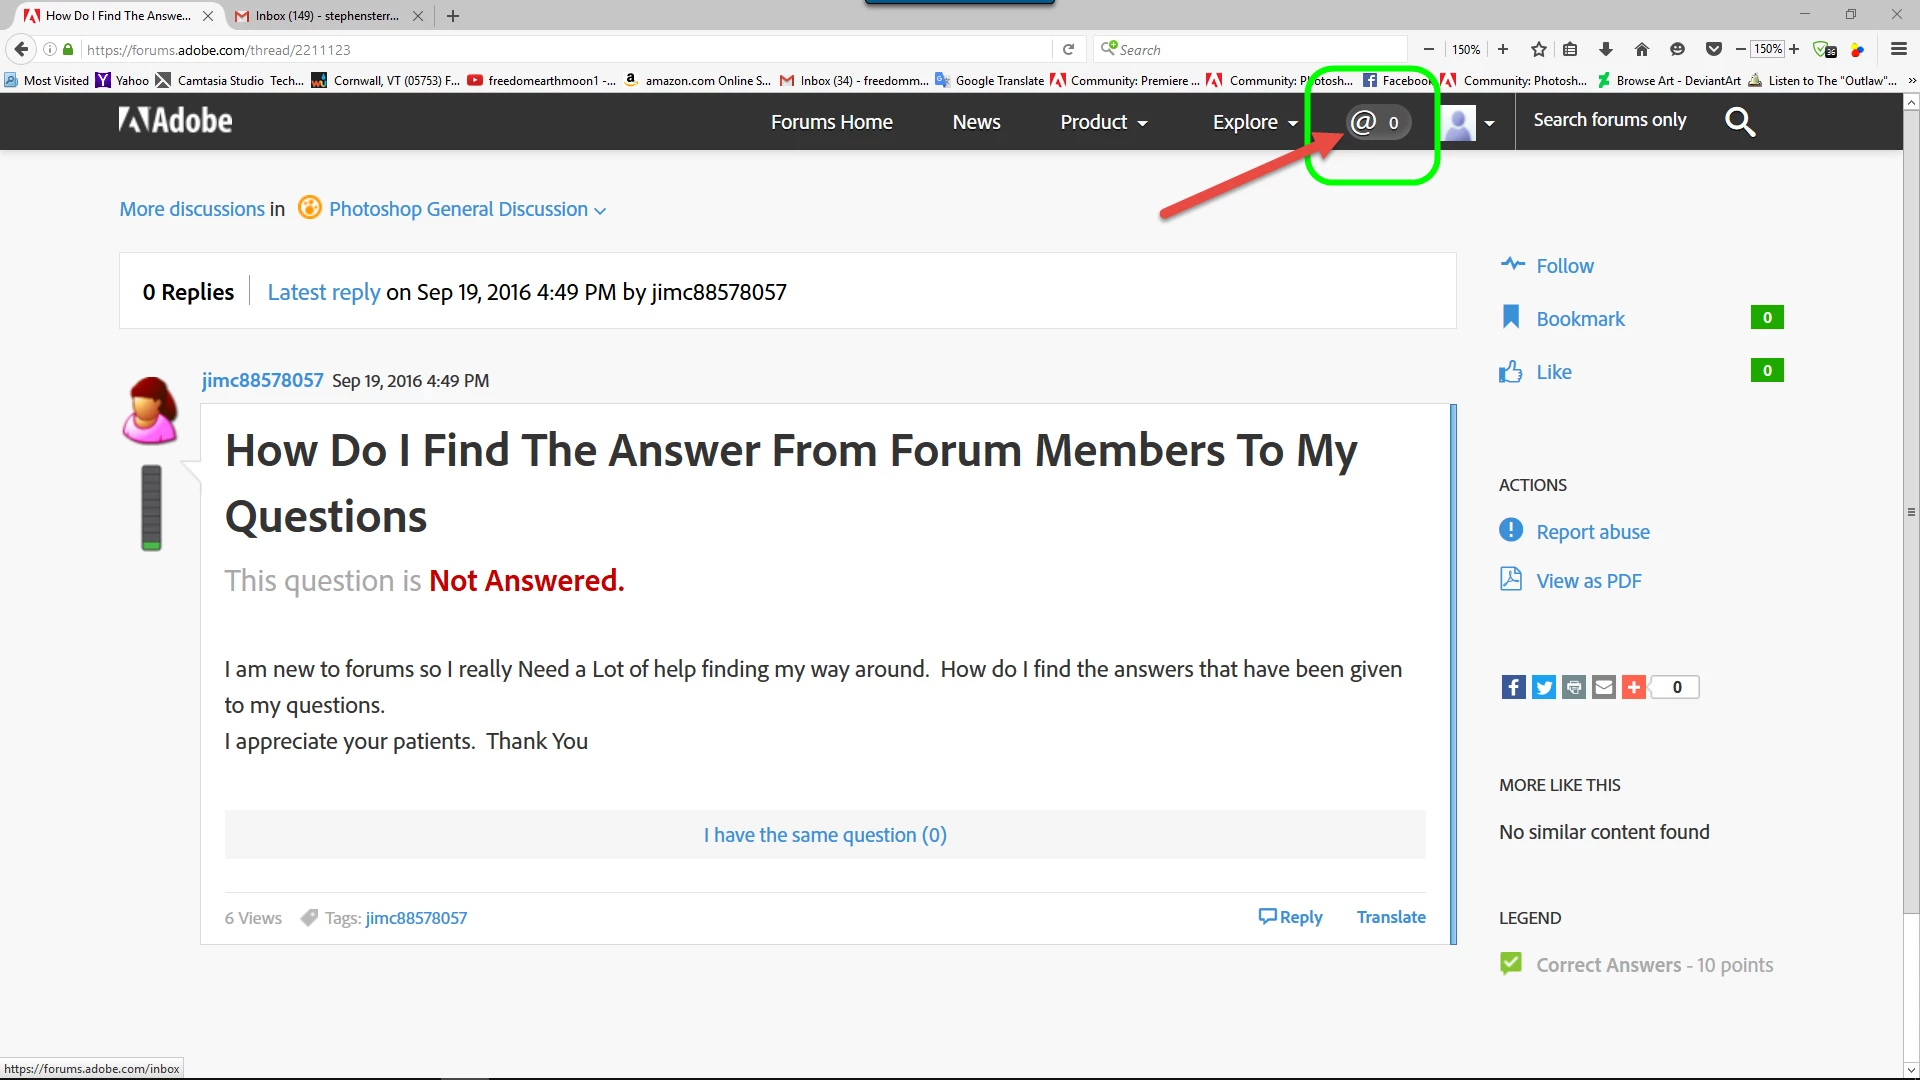1920x1080 pixels.
Task: Toggle Like on this thread
Action: [1553, 372]
